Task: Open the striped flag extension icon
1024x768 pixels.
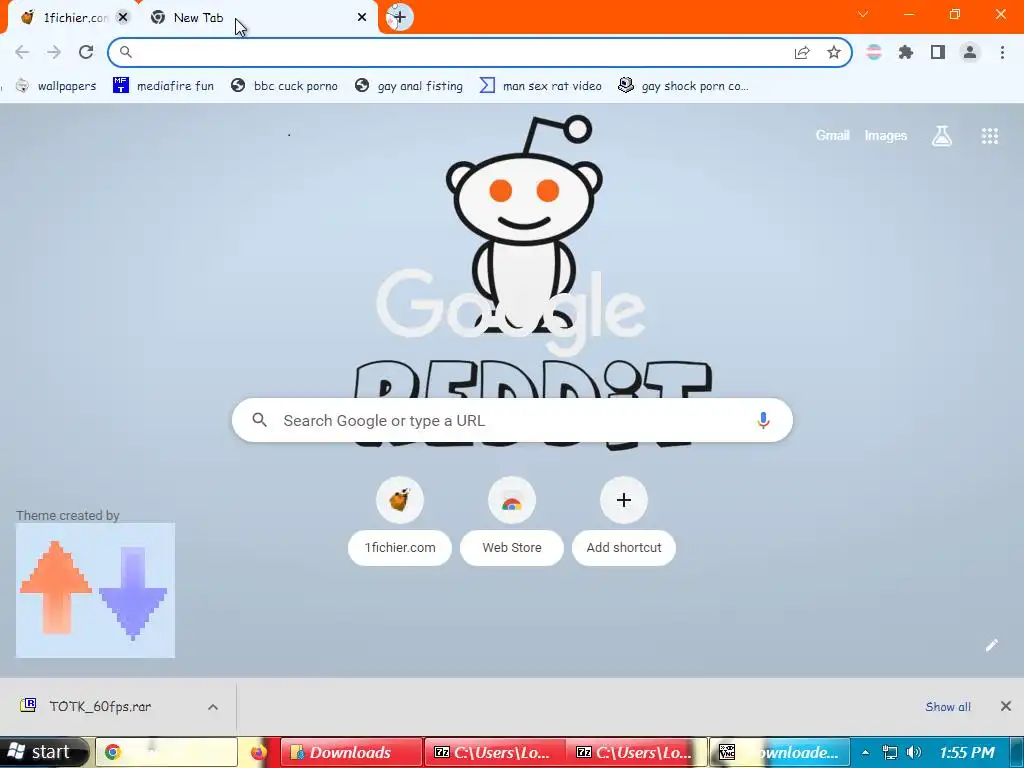Action: 874,52
